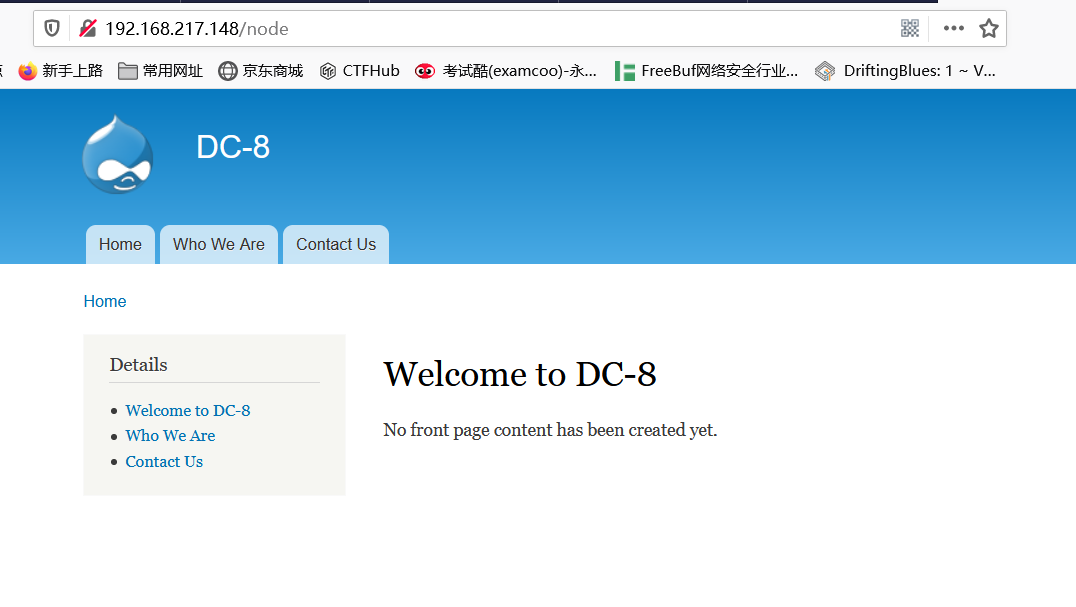
Task: Open the insecure connection padlock info
Action: click(88, 29)
